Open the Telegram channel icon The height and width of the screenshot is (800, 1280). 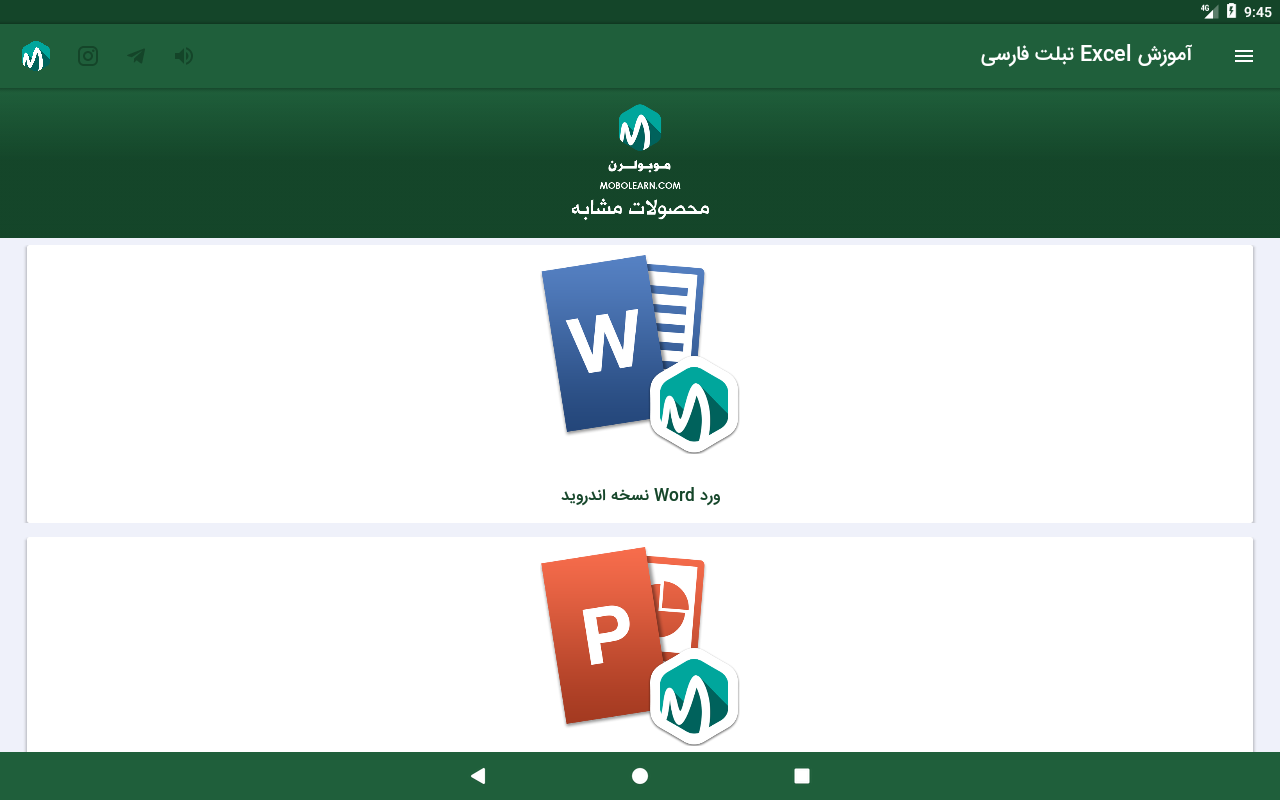point(136,56)
